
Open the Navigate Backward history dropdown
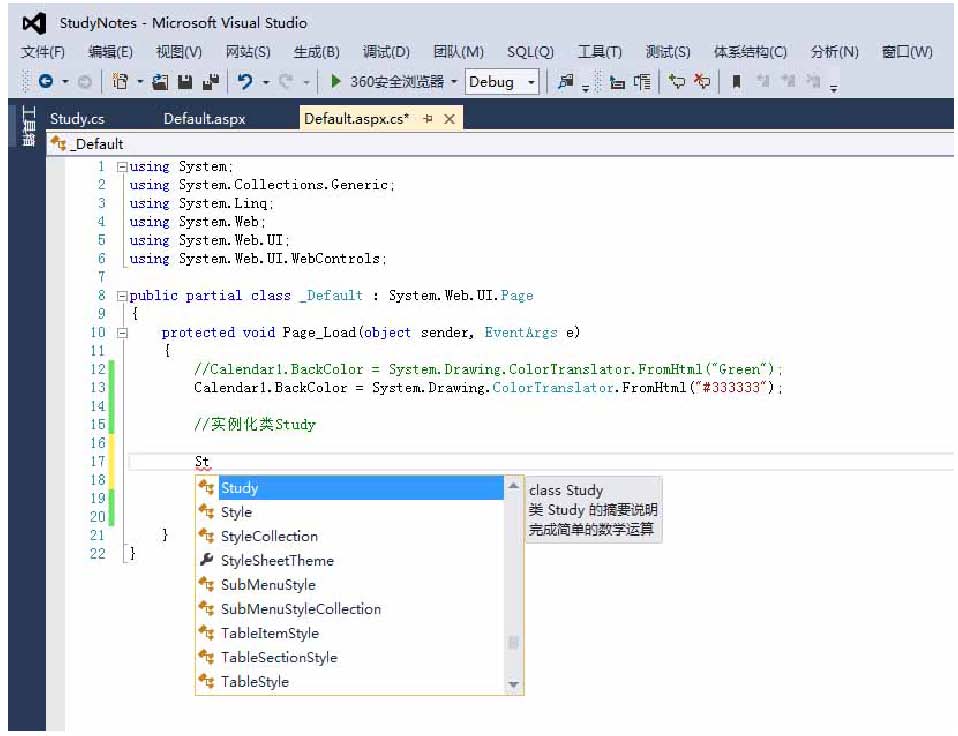click(x=65, y=82)
